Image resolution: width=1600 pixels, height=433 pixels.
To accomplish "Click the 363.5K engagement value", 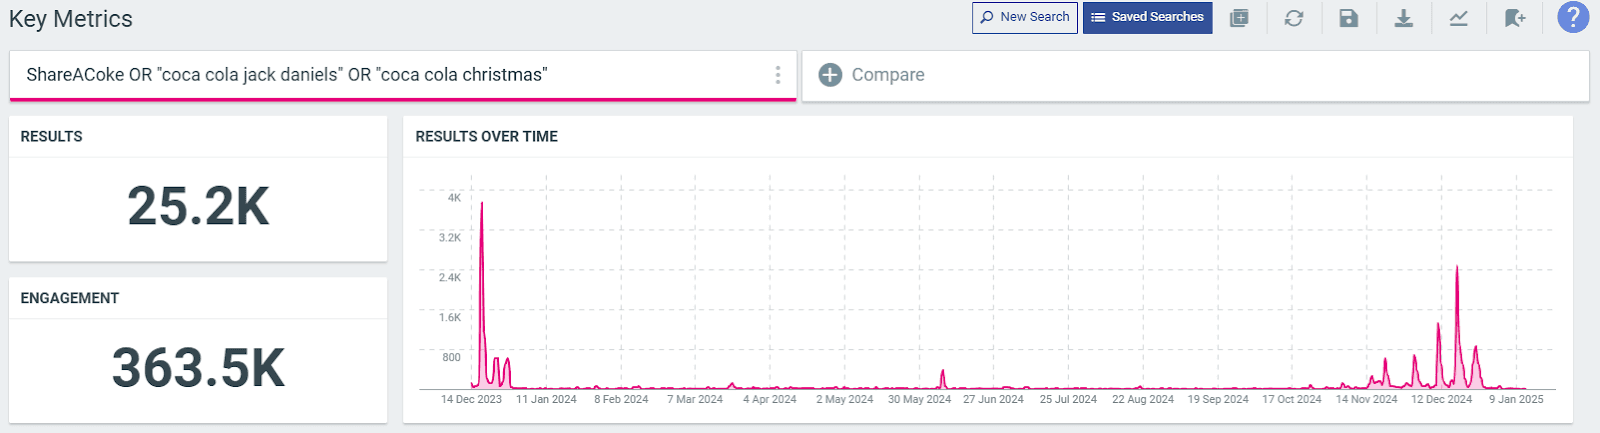I will click(x=198, y=368).
